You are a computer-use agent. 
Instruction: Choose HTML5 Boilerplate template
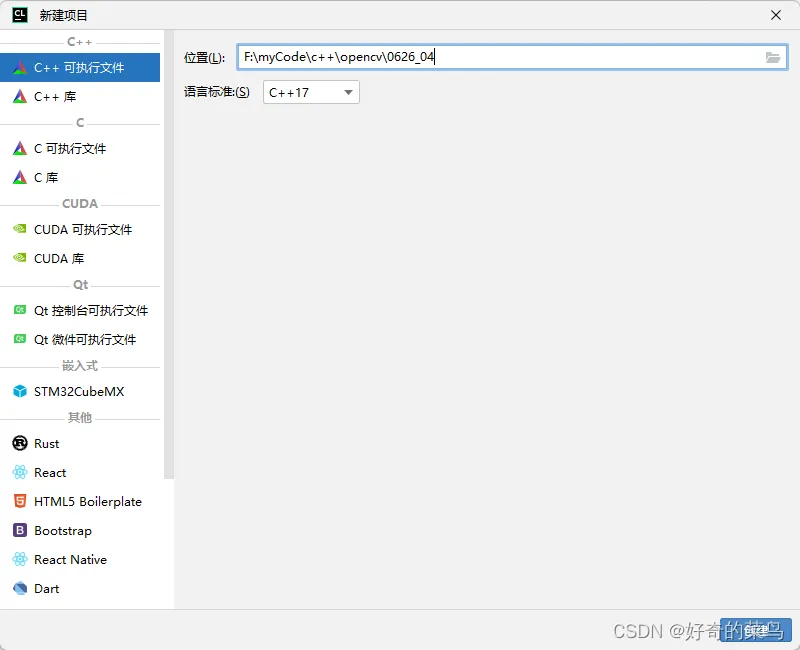80,502
